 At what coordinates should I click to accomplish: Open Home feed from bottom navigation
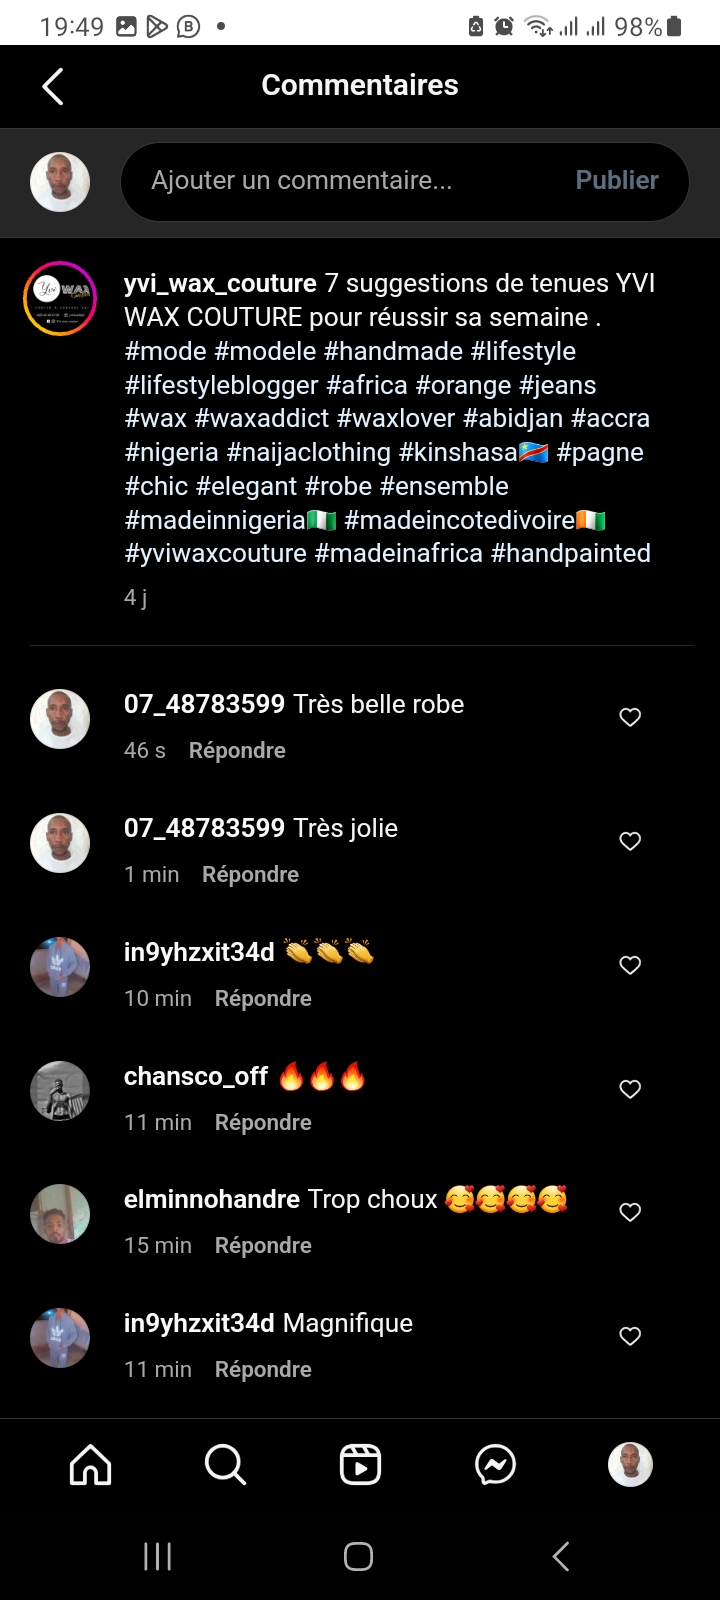pyautogui.click(x=90, y=1465)
